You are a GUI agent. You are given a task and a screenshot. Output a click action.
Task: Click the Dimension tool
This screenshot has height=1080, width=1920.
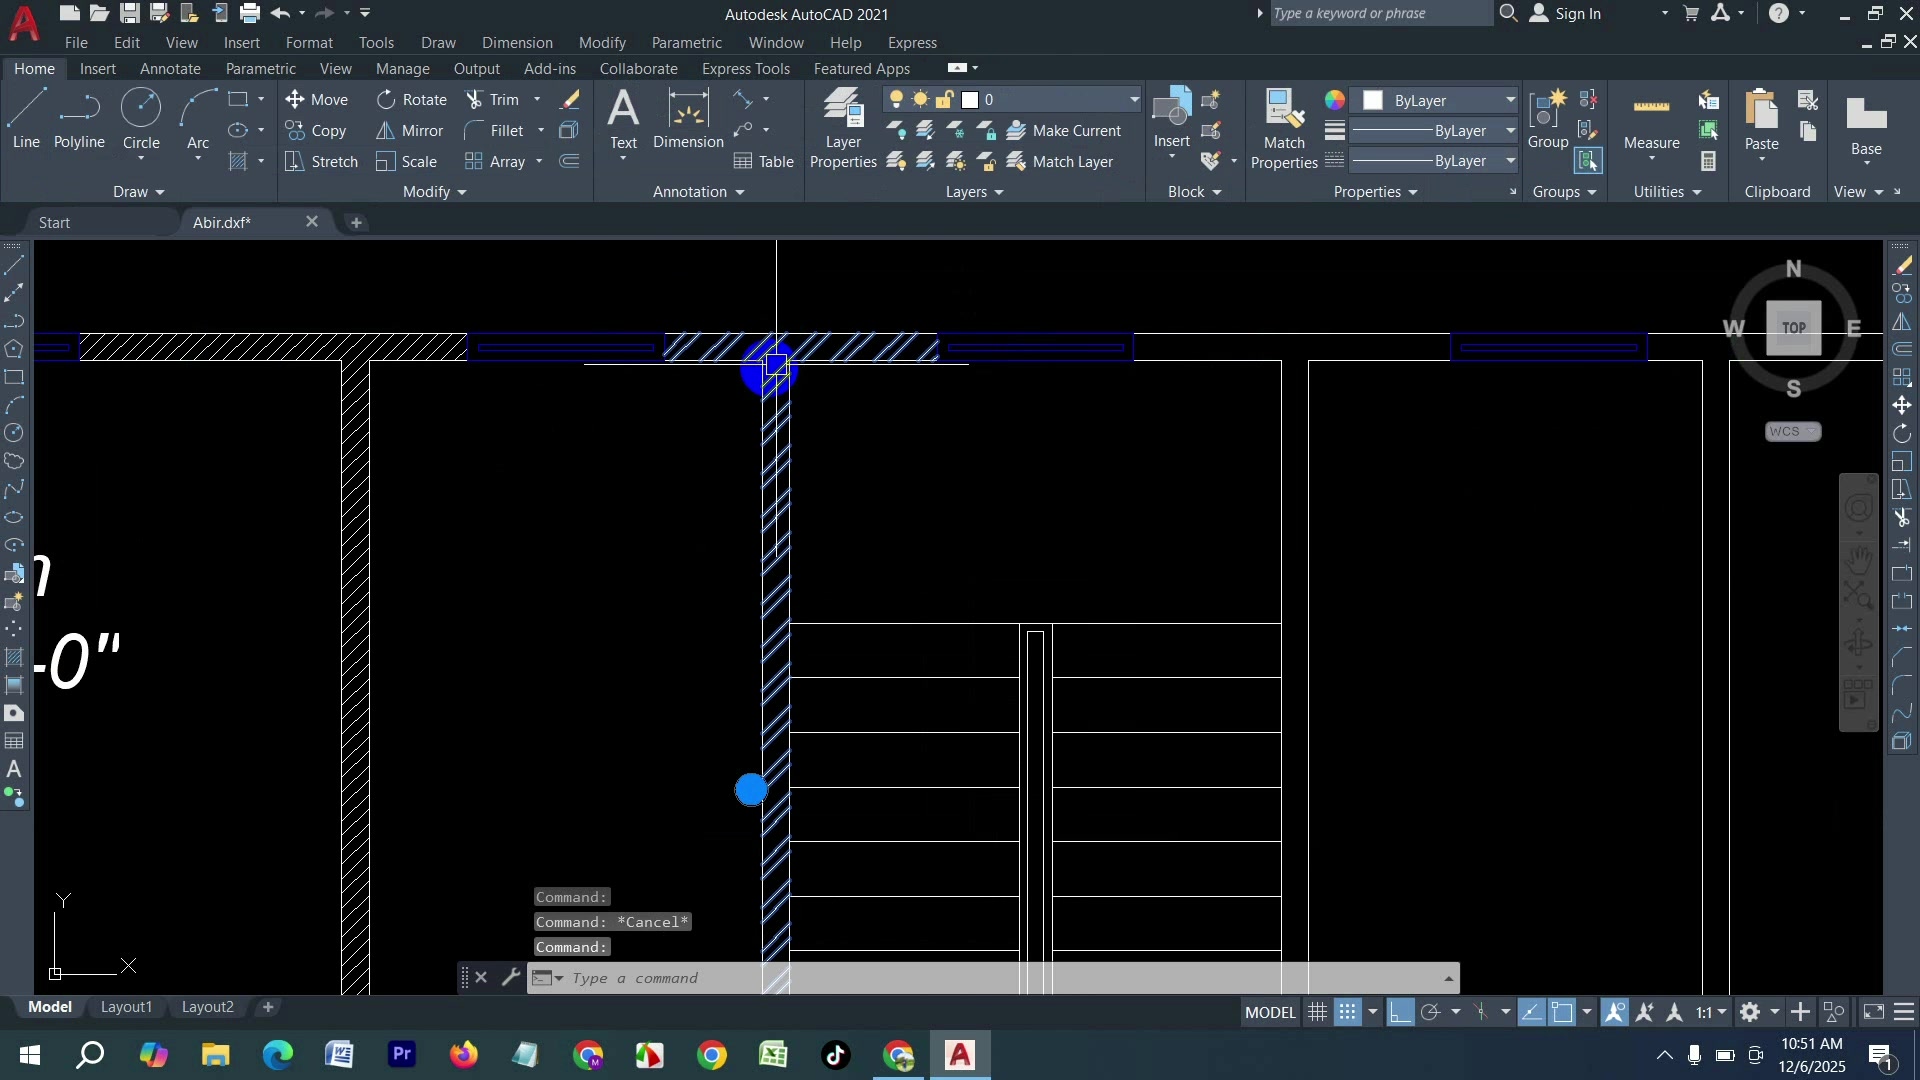tap(688, 120)
